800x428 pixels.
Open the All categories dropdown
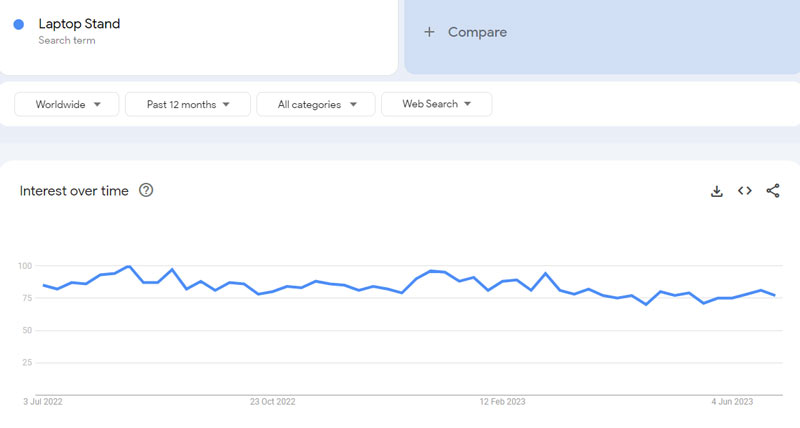click(x=315, y=104)
